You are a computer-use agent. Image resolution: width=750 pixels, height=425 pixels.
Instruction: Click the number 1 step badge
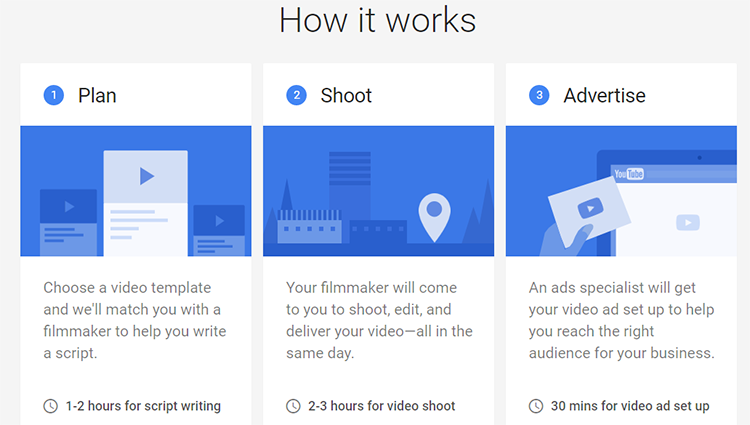(53, 96)
